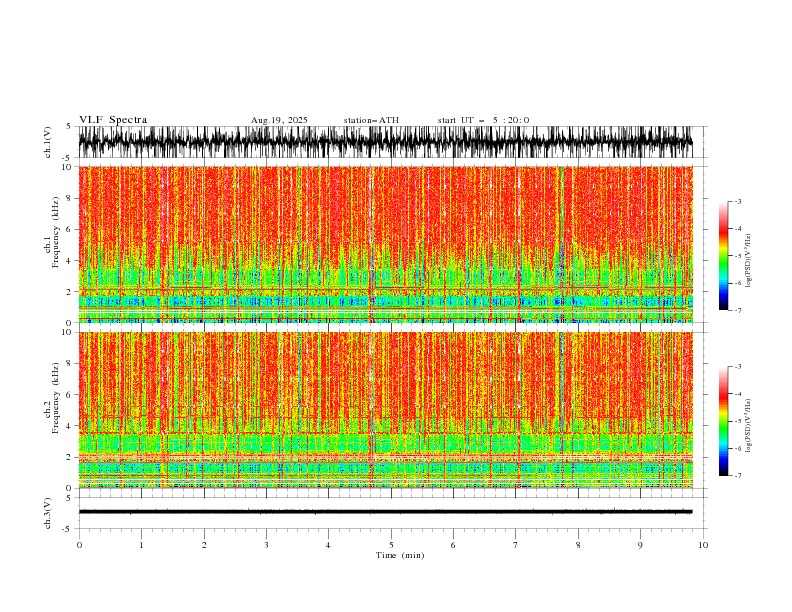Screen dimensions: 792x612
Task: Click the 'Time (min)' axis label
Action: point(400,555)
